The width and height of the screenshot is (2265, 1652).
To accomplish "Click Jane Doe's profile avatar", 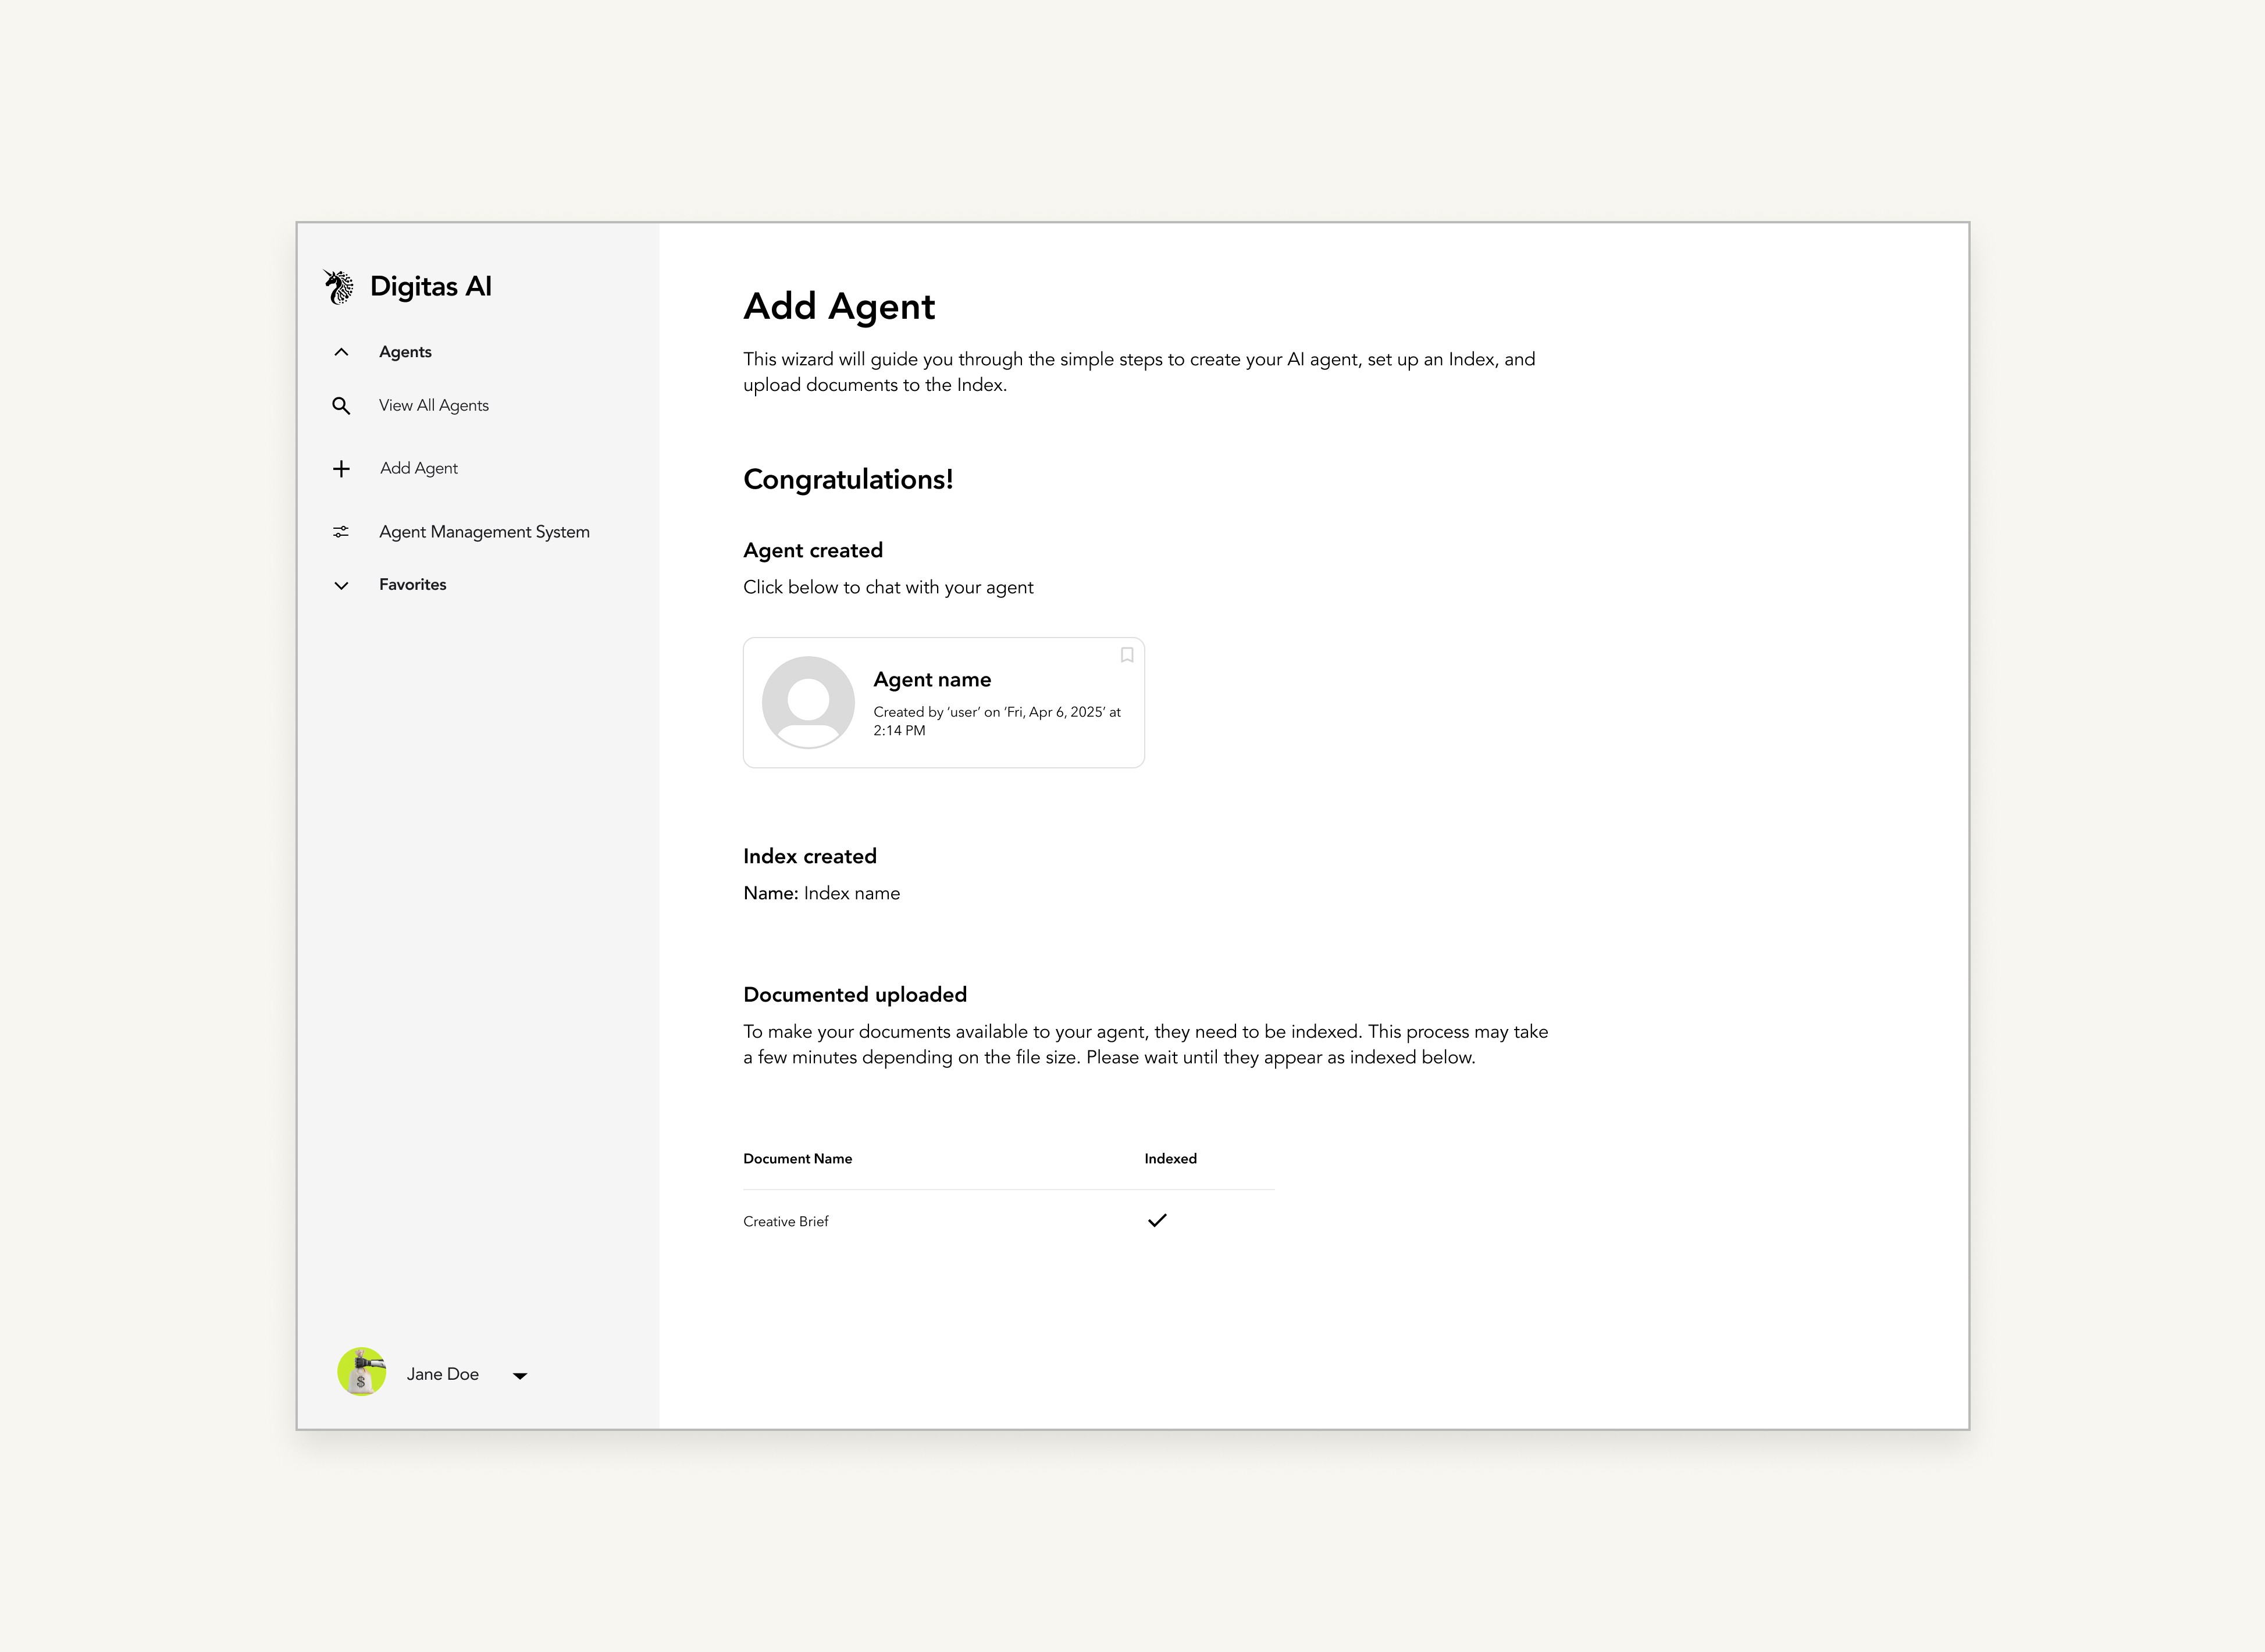I will tap(362, 1372).
